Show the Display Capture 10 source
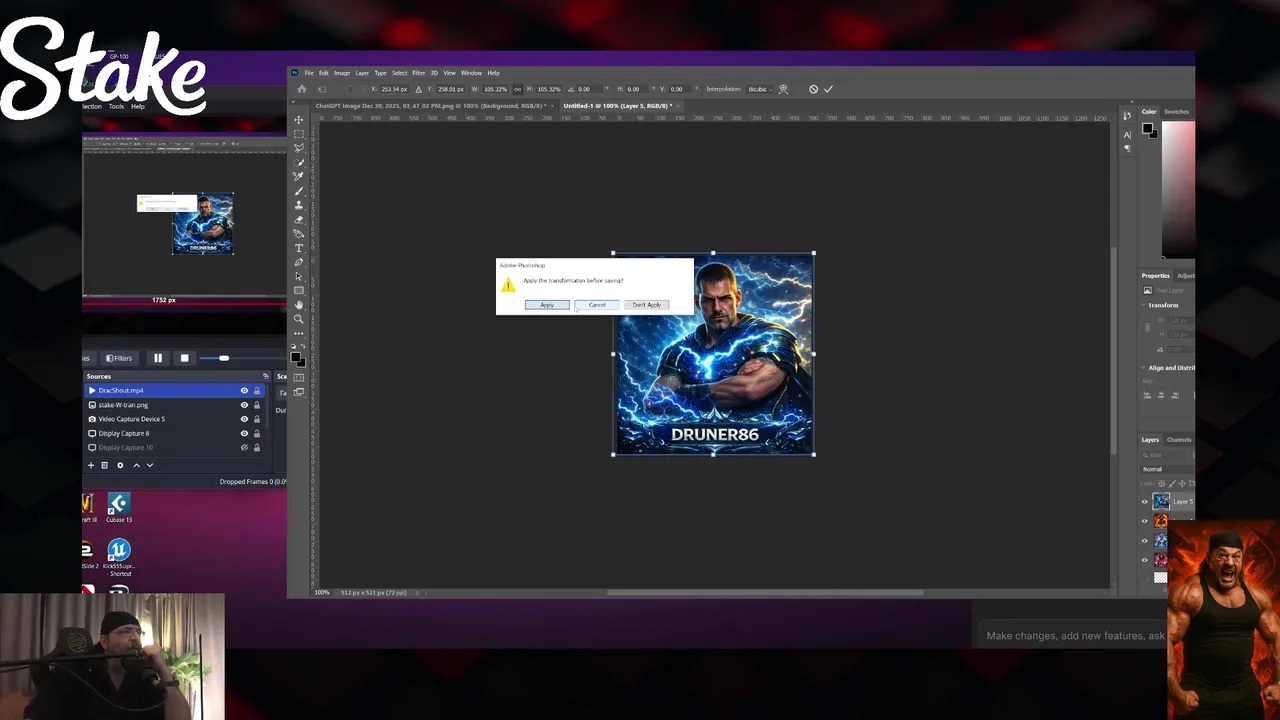1280x720 pixels. click(x=244, y=448)
